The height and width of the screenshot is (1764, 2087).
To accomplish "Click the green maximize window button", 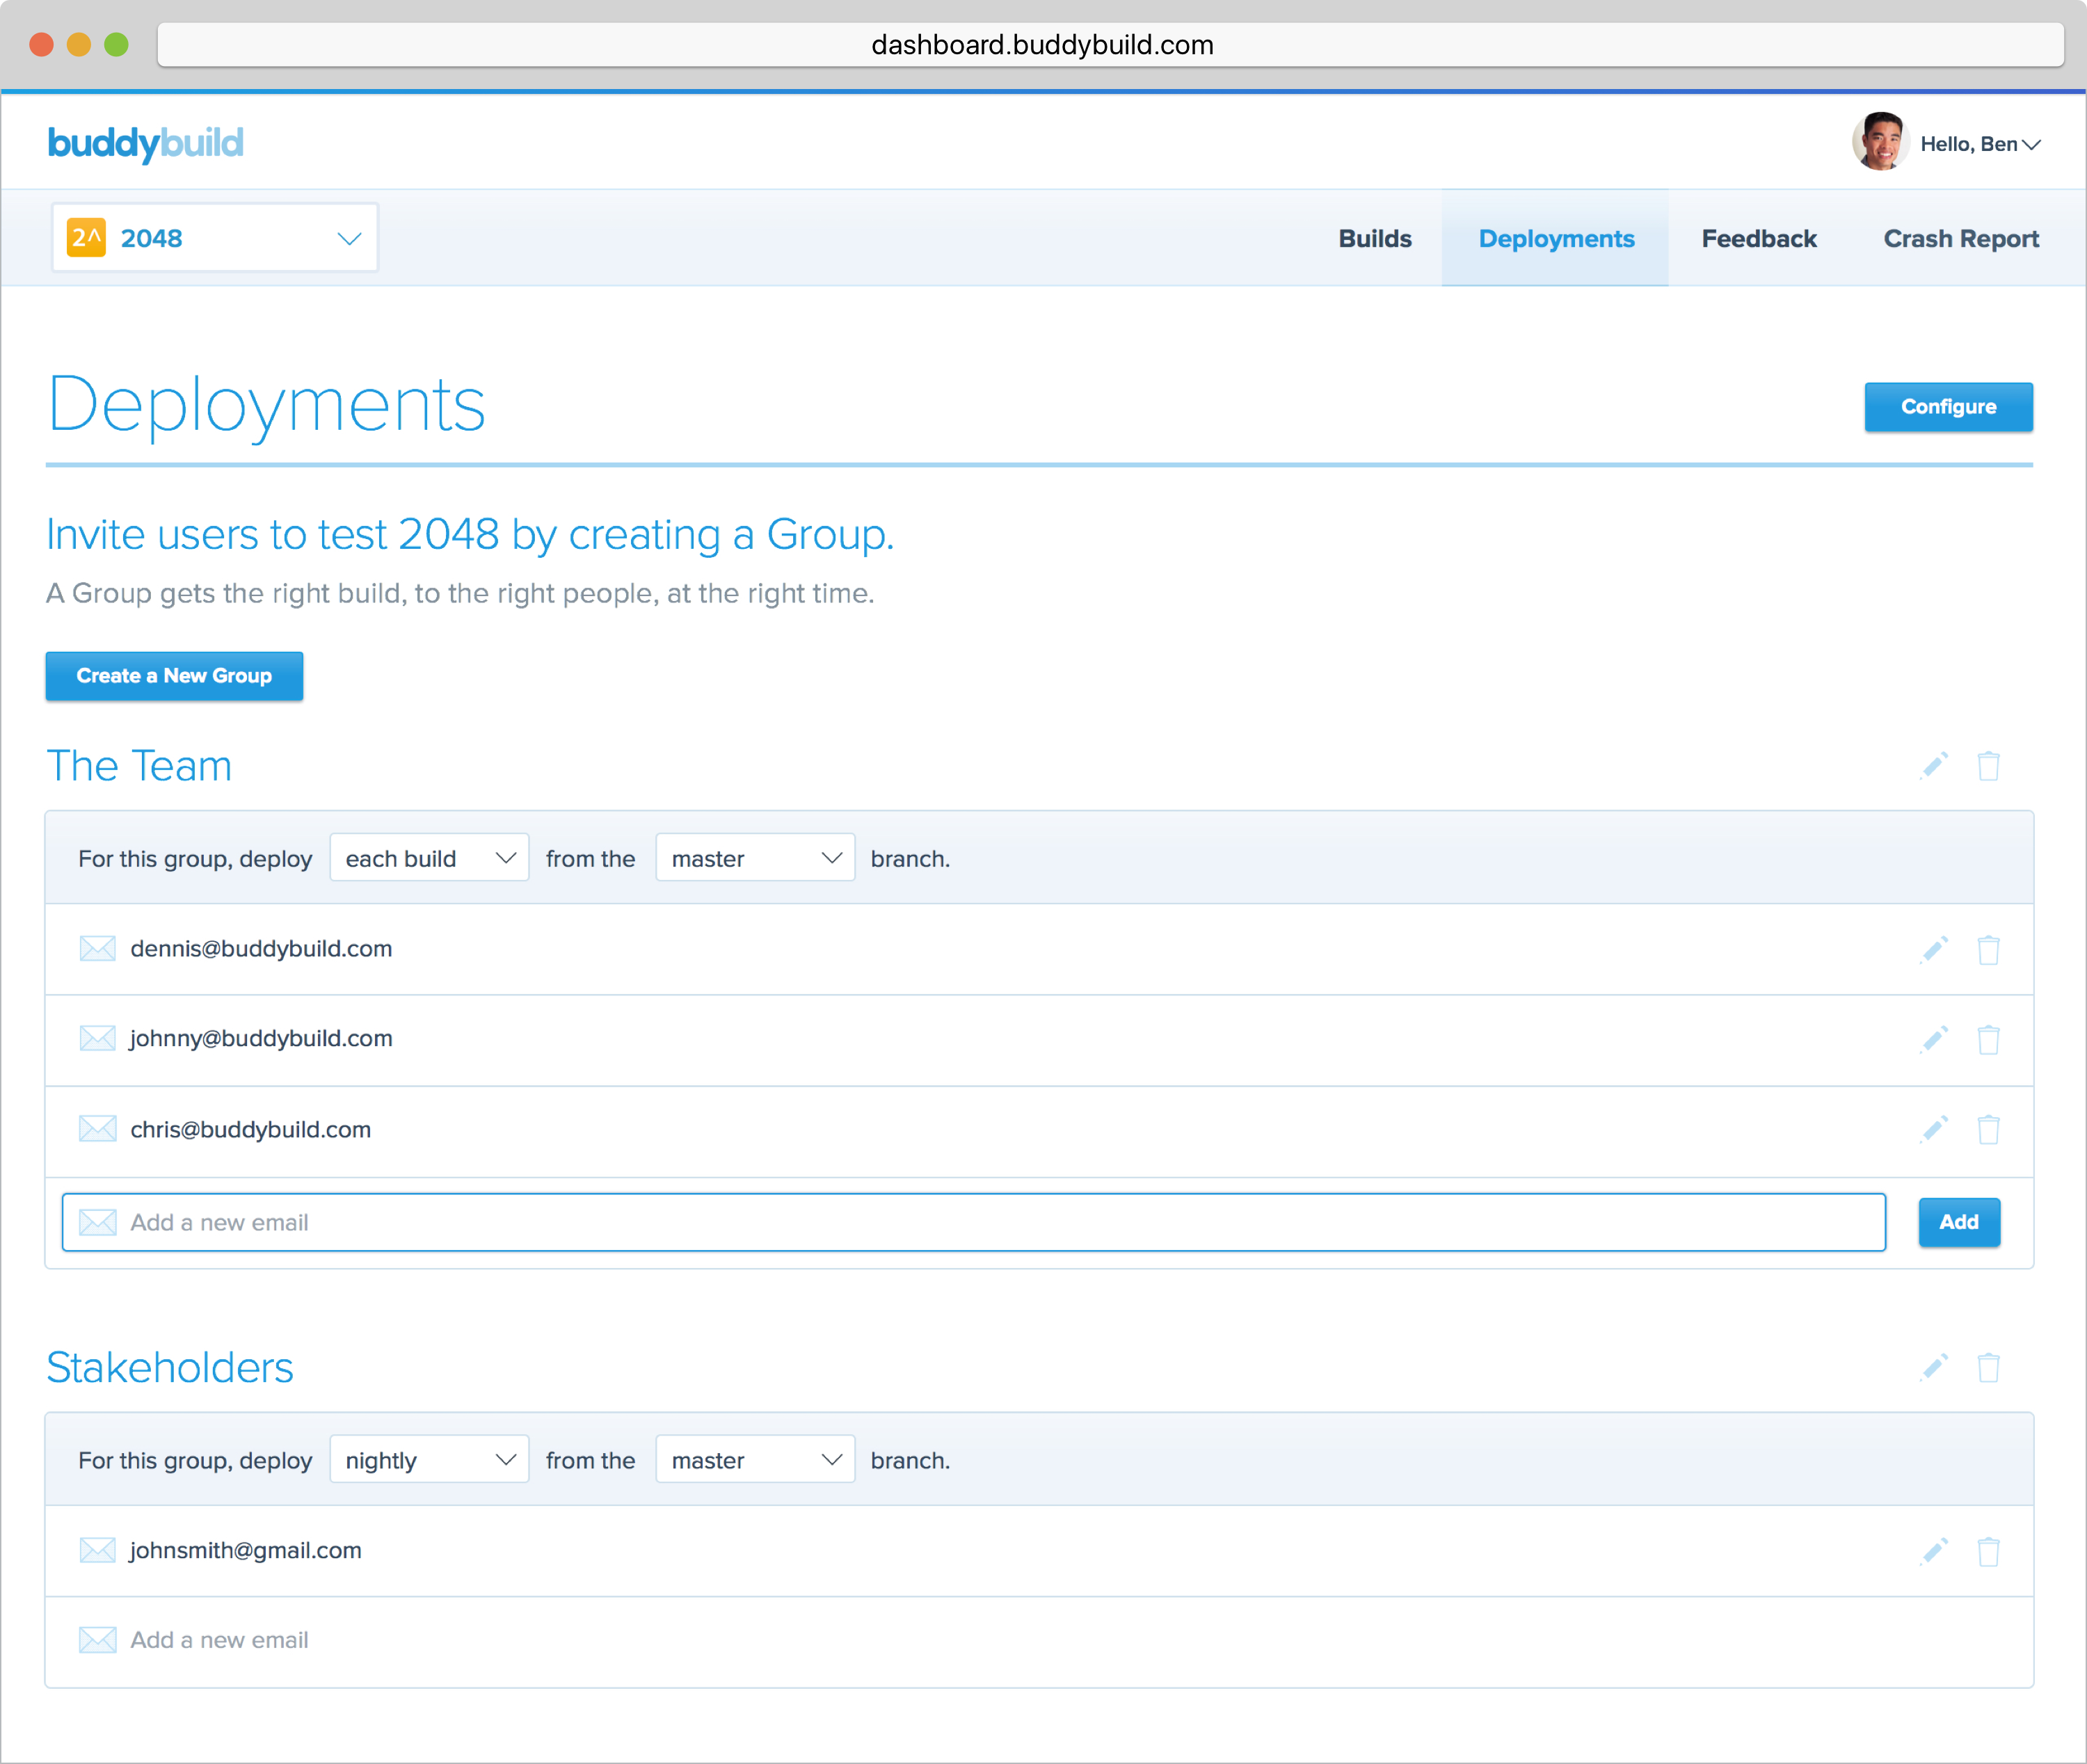I will pyautogui.click(x=116, y=45).
